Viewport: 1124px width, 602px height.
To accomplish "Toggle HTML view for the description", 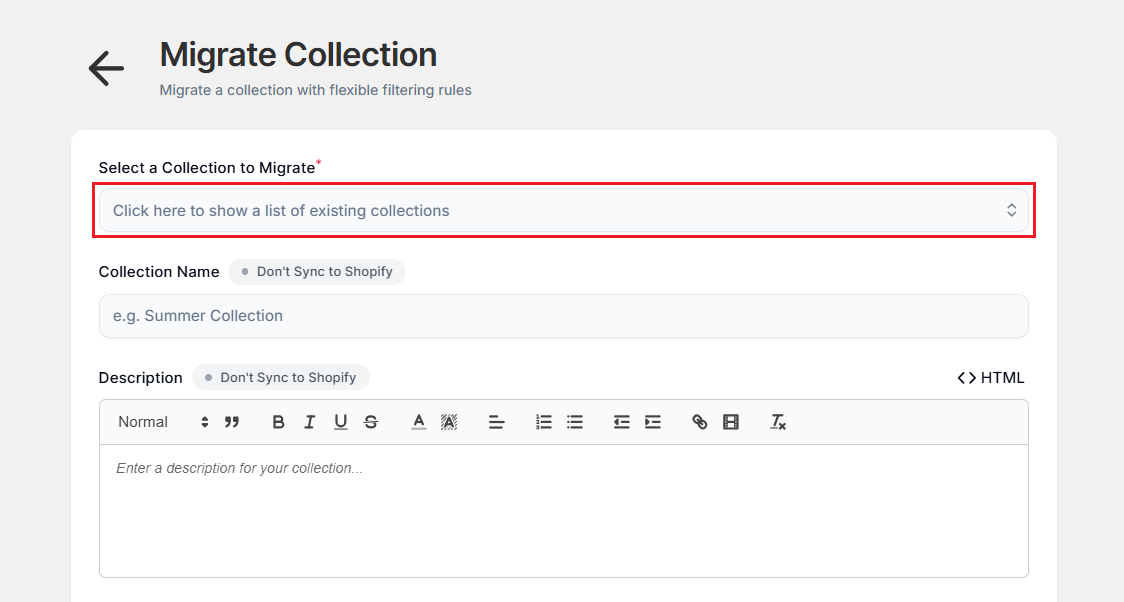I will [x=991, y=377].
